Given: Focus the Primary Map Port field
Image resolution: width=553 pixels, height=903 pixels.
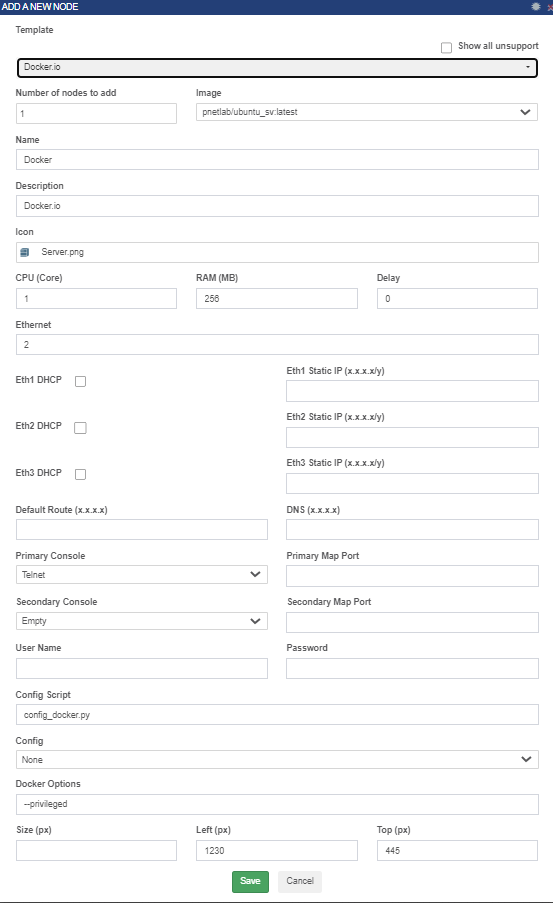Looking at the screenshot, I should (412, 576).
